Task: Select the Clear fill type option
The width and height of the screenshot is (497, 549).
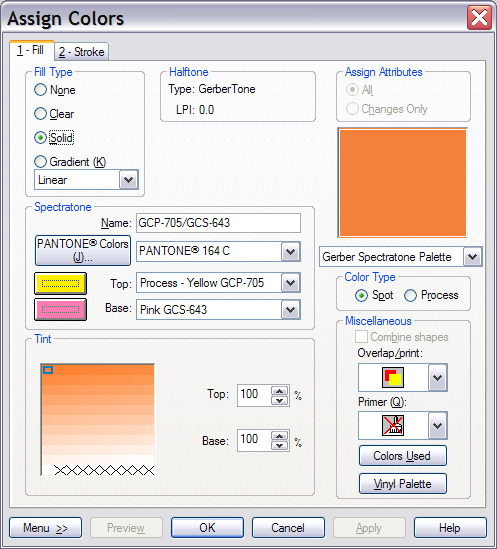Action: (x=40, y=113)
